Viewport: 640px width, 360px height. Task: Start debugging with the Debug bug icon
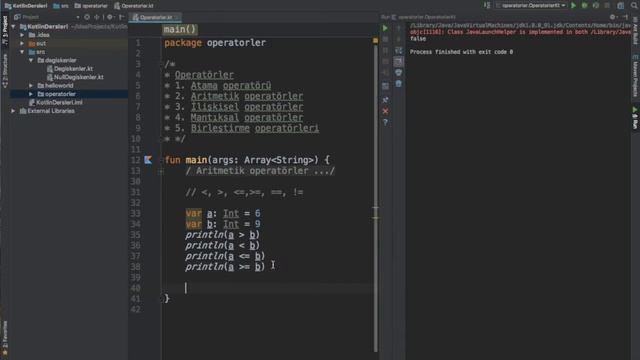click(584, 5)
